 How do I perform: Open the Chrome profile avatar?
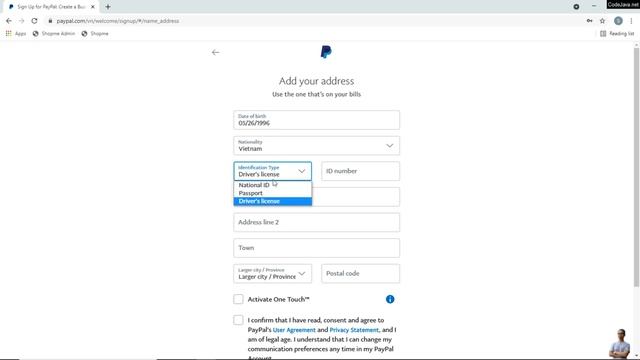coord(618,21)
